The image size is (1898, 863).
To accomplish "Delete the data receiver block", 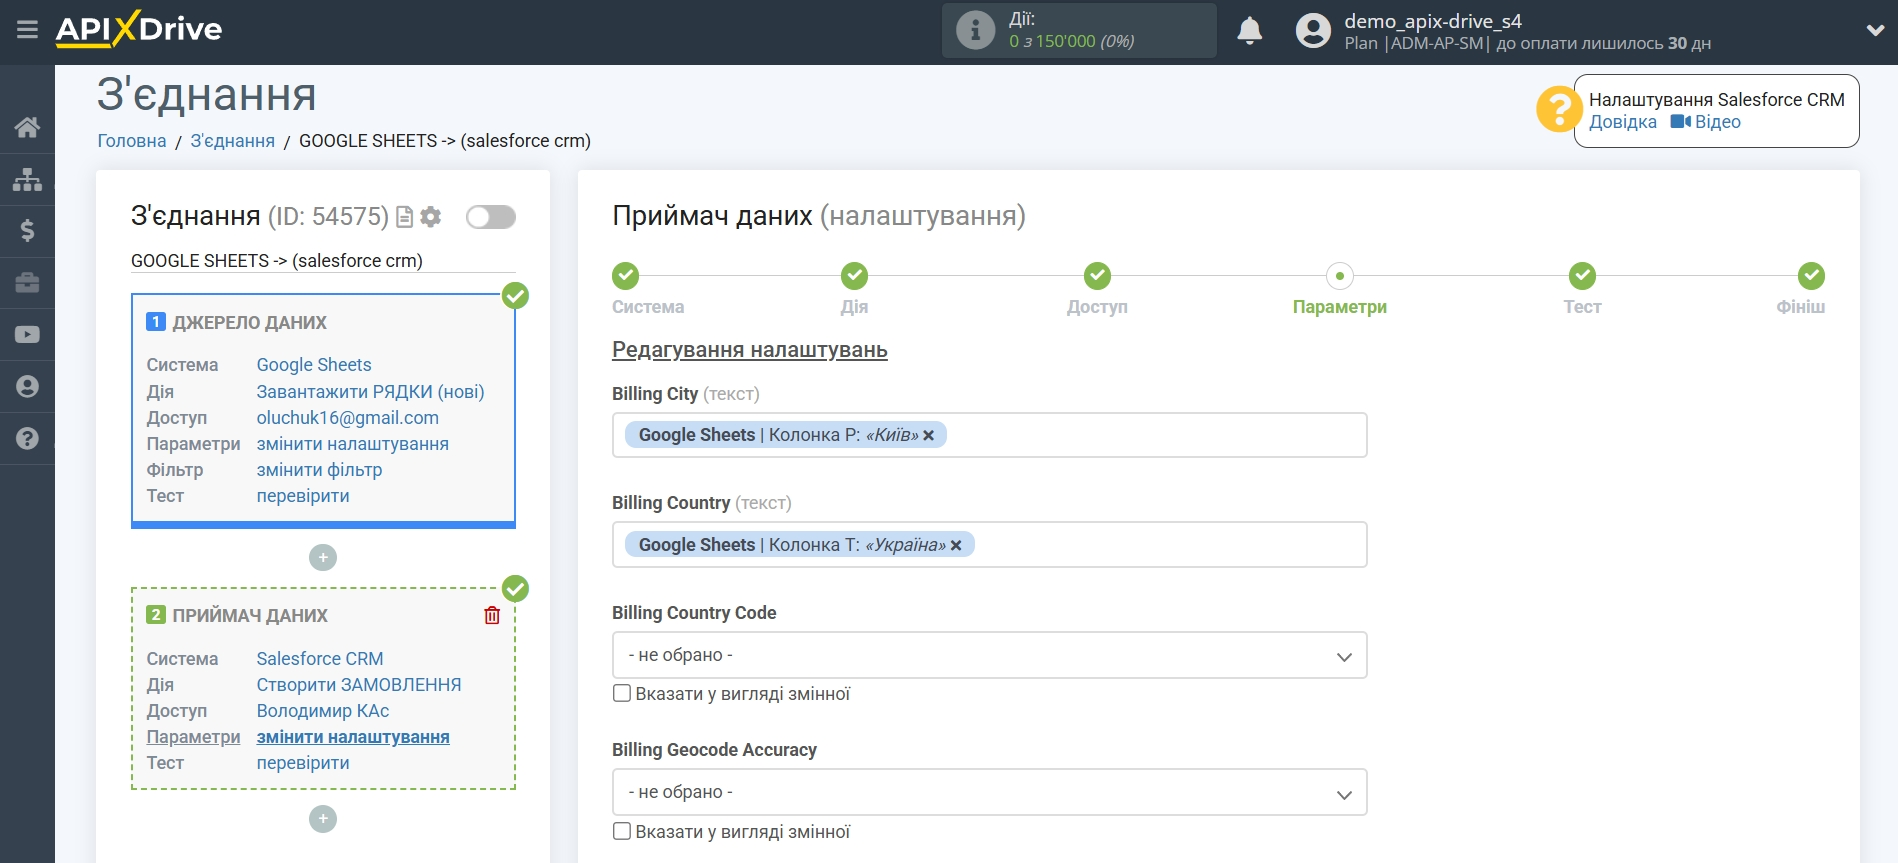I will pos(492,615).
